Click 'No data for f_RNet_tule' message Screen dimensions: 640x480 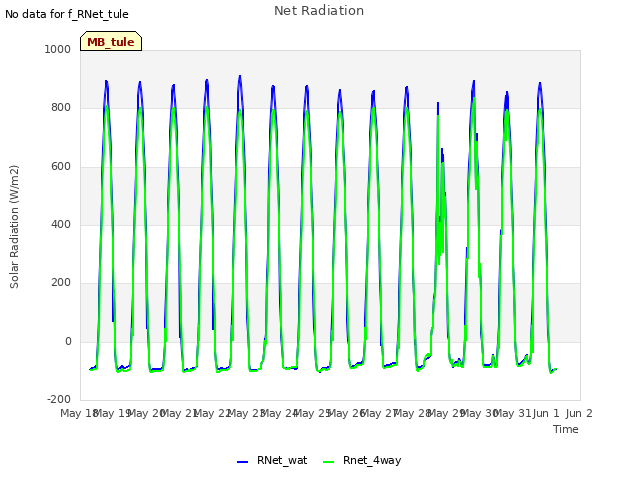pyautogui.click(x=67, y=14)
